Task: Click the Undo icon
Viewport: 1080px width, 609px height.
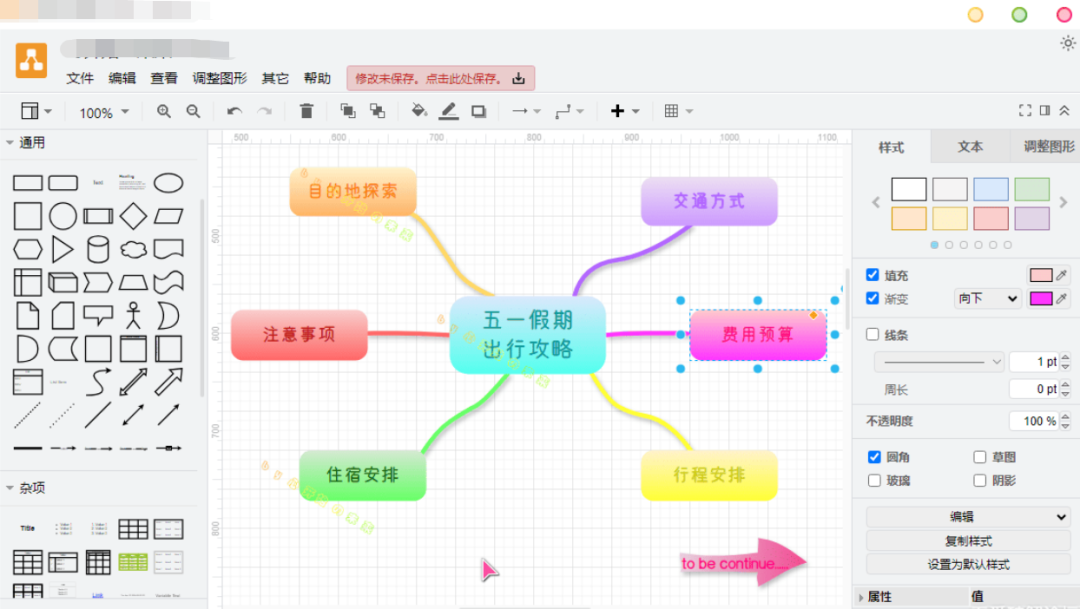Action: point(234,110)
